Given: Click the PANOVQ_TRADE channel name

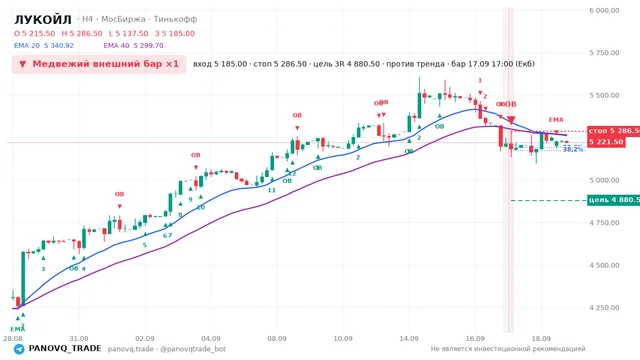Looking at the screenshot, I should (65, 349).
